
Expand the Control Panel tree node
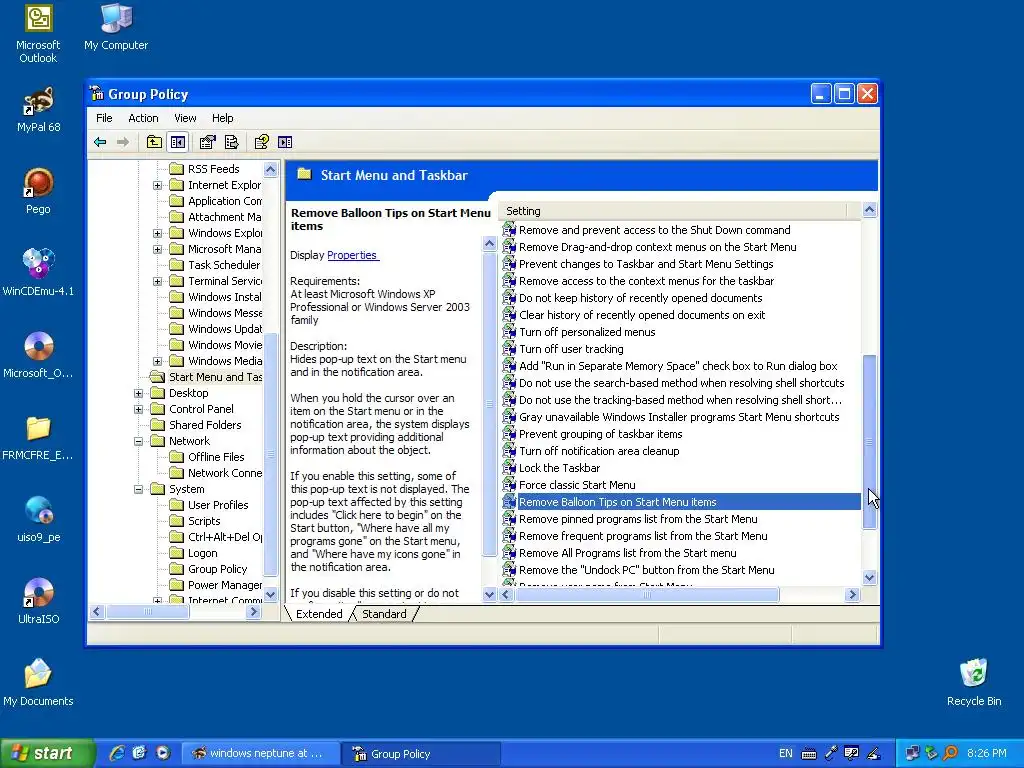tap(138, 409)
